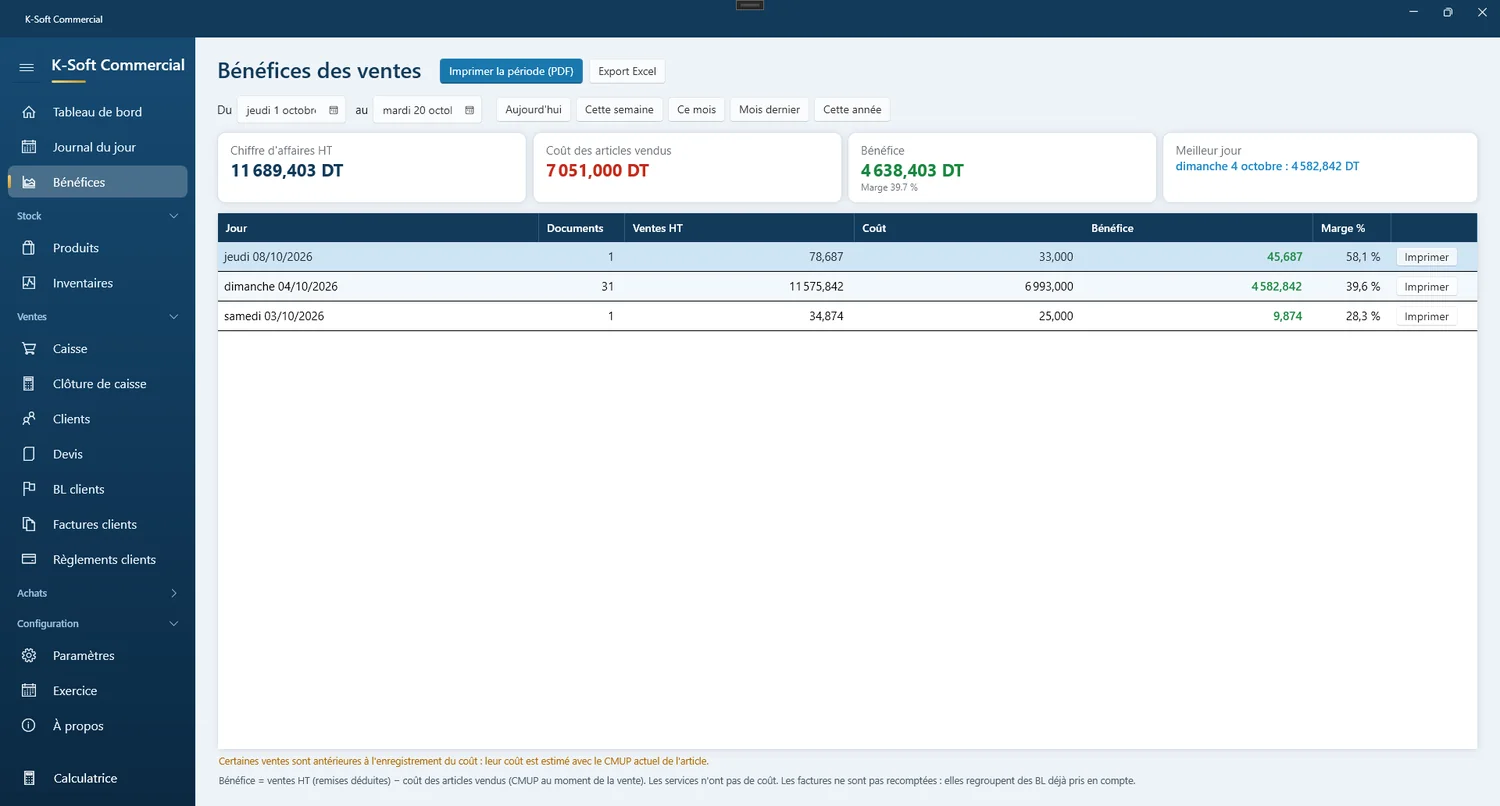The height and width of the screenshot is (806, 1500).
Task: Open Produits bag icon
Action: point(29,248)
